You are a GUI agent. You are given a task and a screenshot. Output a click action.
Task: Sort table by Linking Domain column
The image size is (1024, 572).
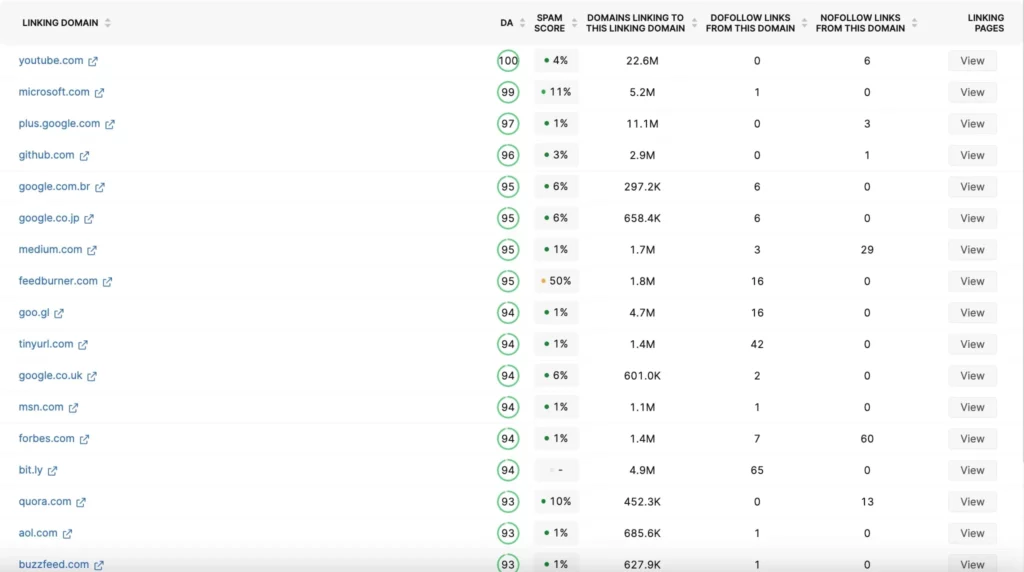tap(107, 23)
